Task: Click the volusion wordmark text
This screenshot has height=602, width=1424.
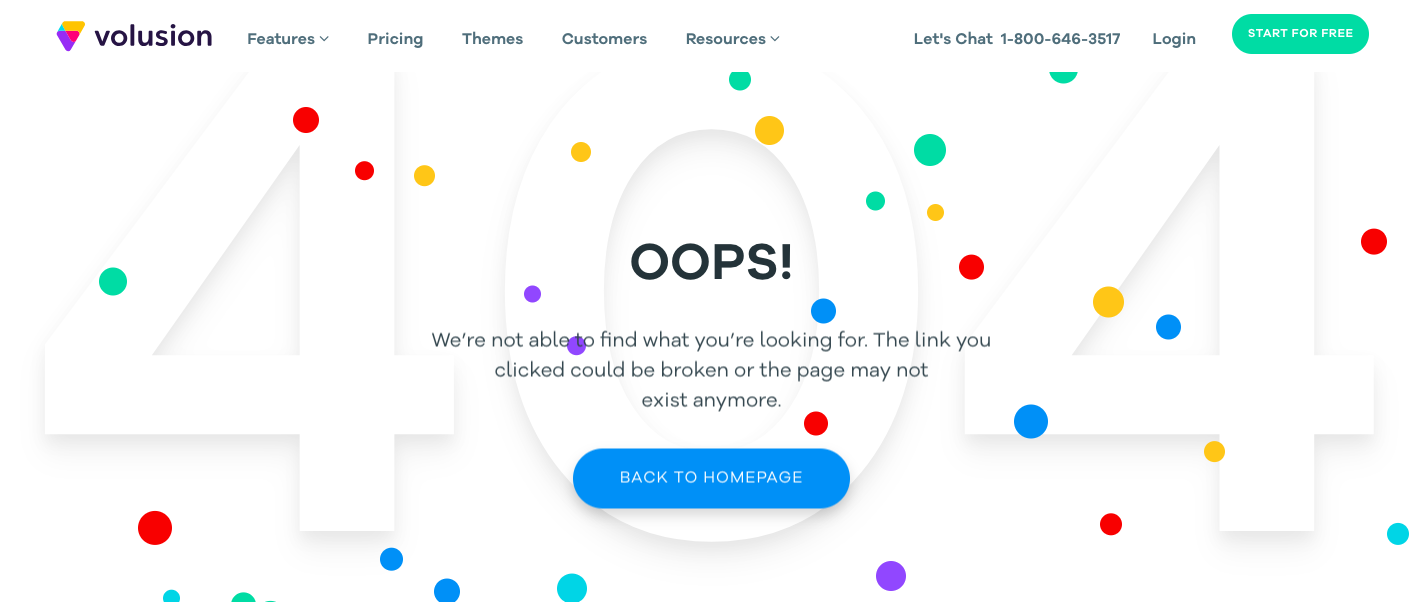Action: tap(153, 37)
